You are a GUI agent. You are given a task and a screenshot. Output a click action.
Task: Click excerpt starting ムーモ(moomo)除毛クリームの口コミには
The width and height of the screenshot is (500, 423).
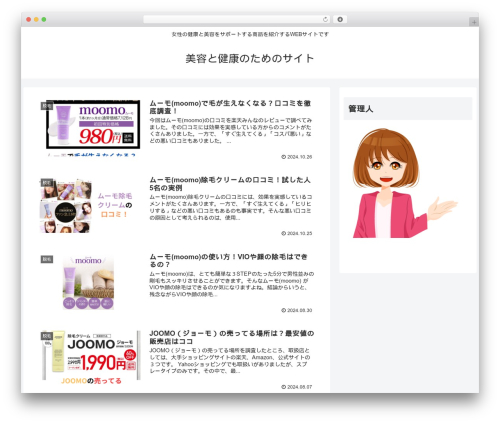pos(231,207)
